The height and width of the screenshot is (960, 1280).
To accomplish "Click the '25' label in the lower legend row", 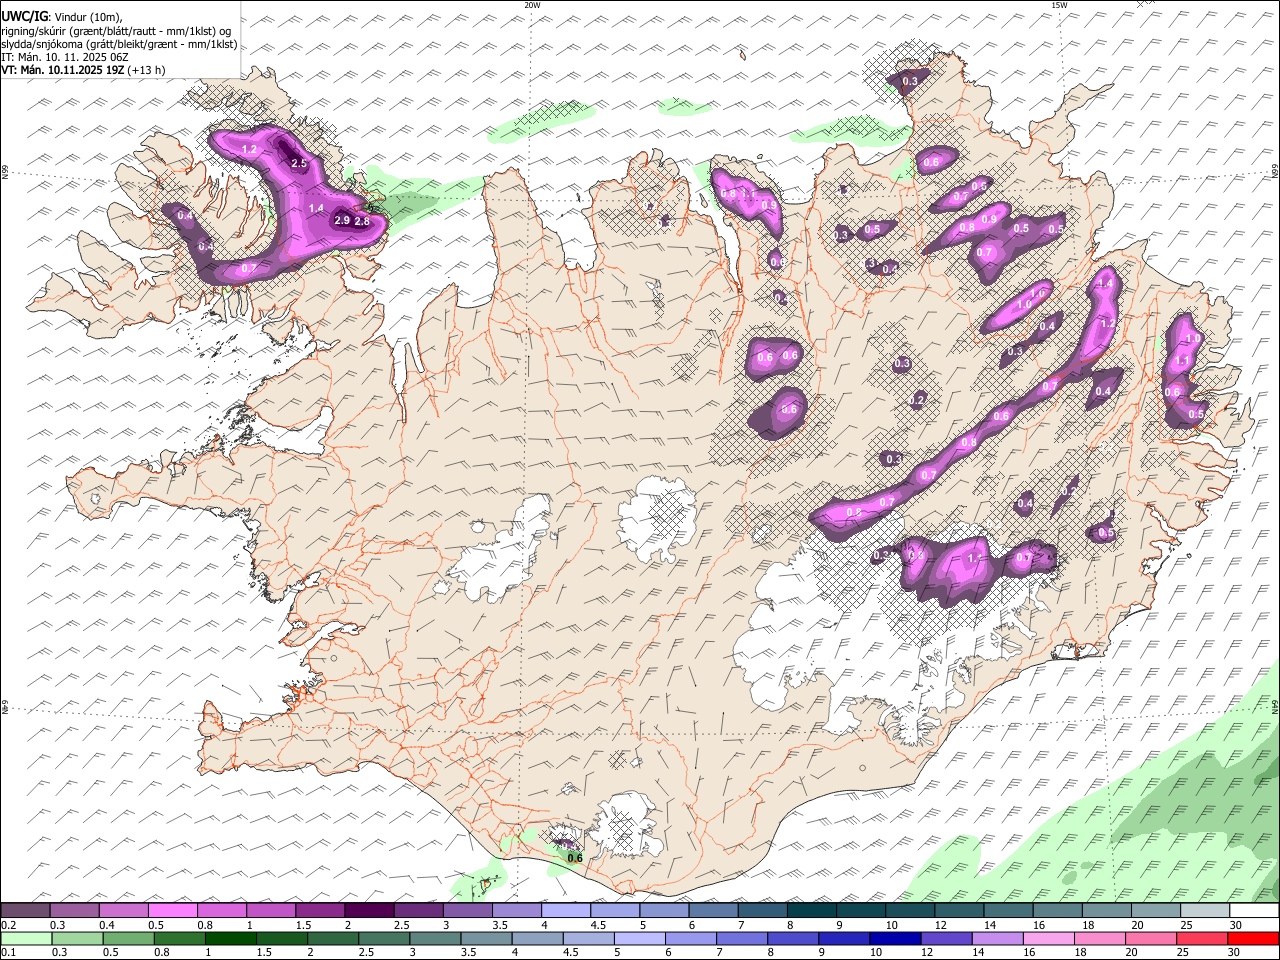I will [x=1181, y=953].
